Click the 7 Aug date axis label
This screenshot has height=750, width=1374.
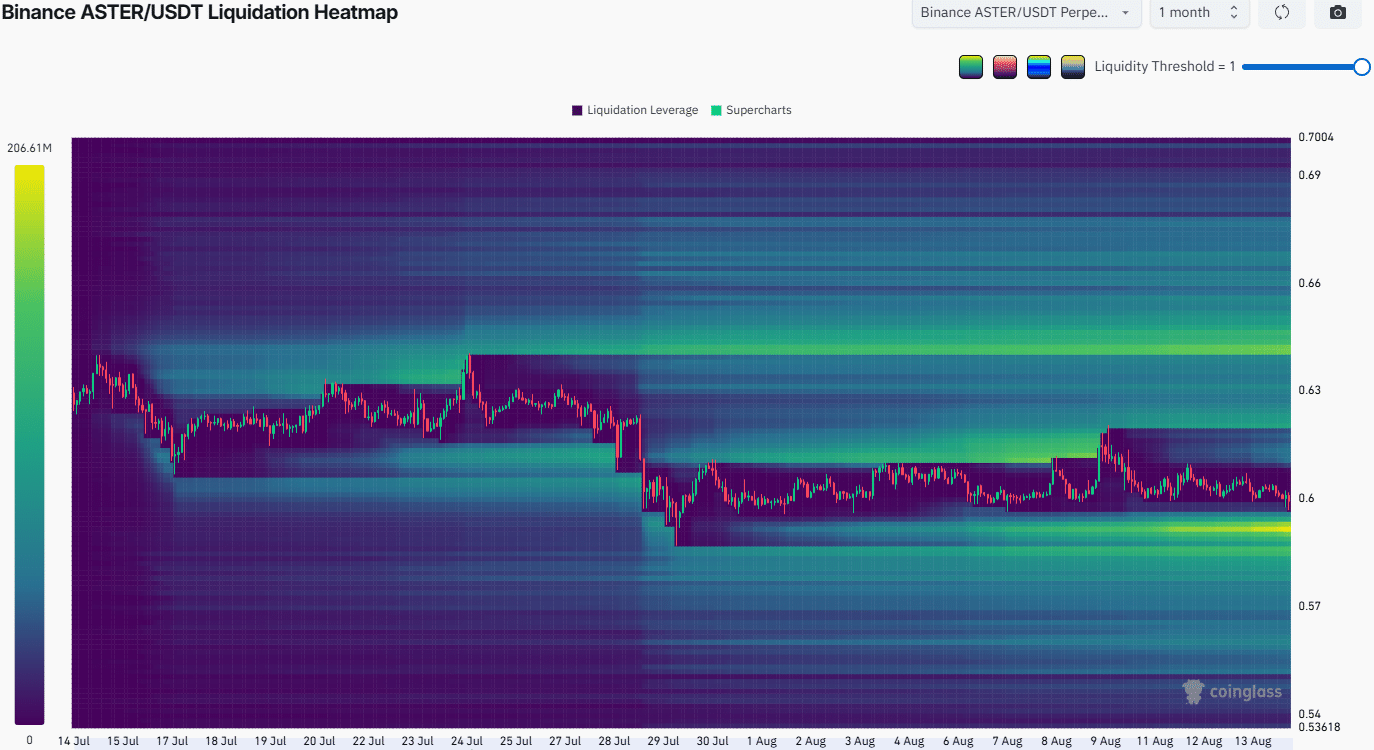coord(1007,741)
